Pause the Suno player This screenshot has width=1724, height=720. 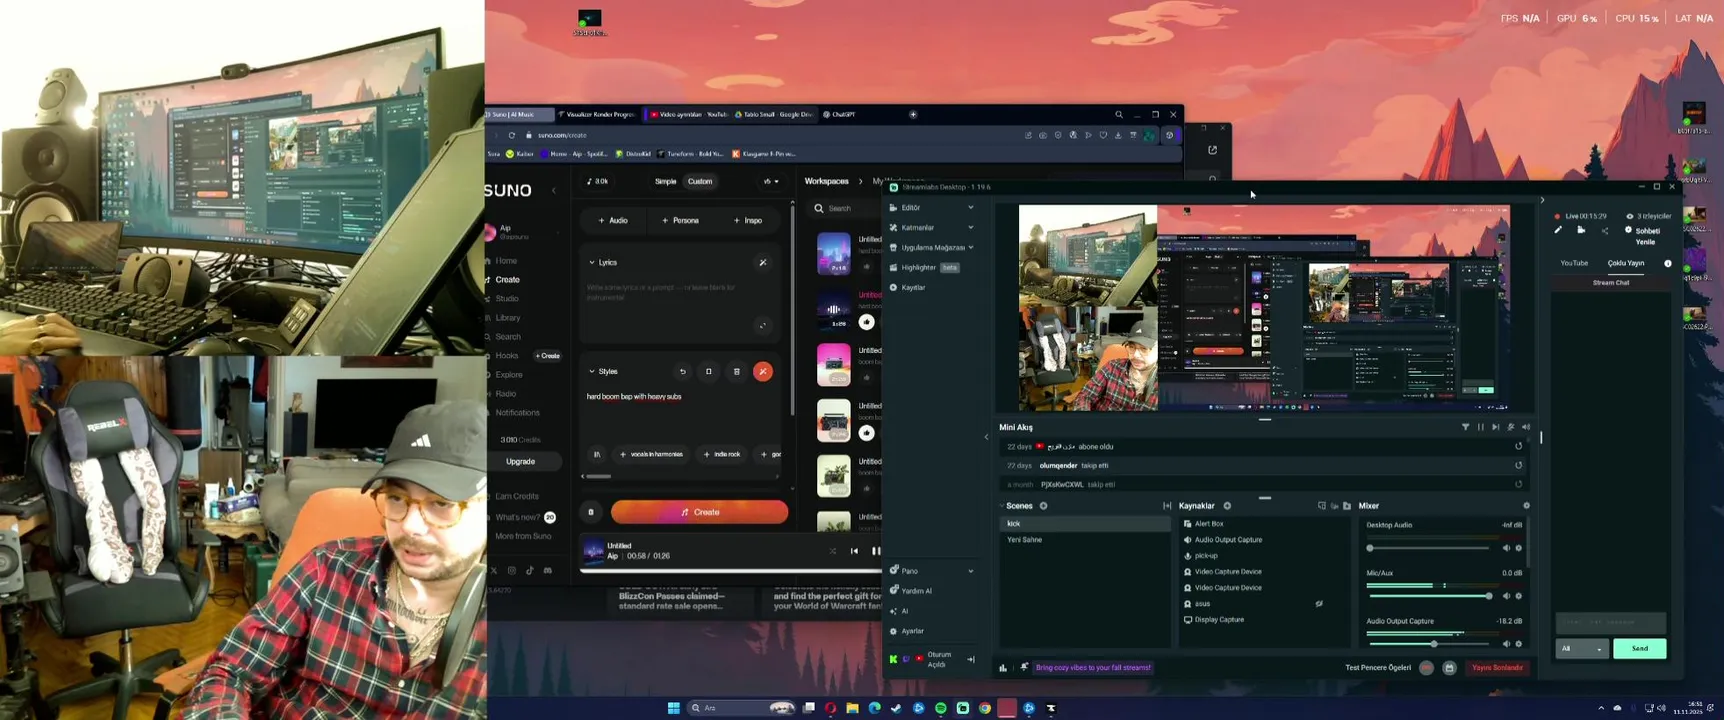coord(875,551)
